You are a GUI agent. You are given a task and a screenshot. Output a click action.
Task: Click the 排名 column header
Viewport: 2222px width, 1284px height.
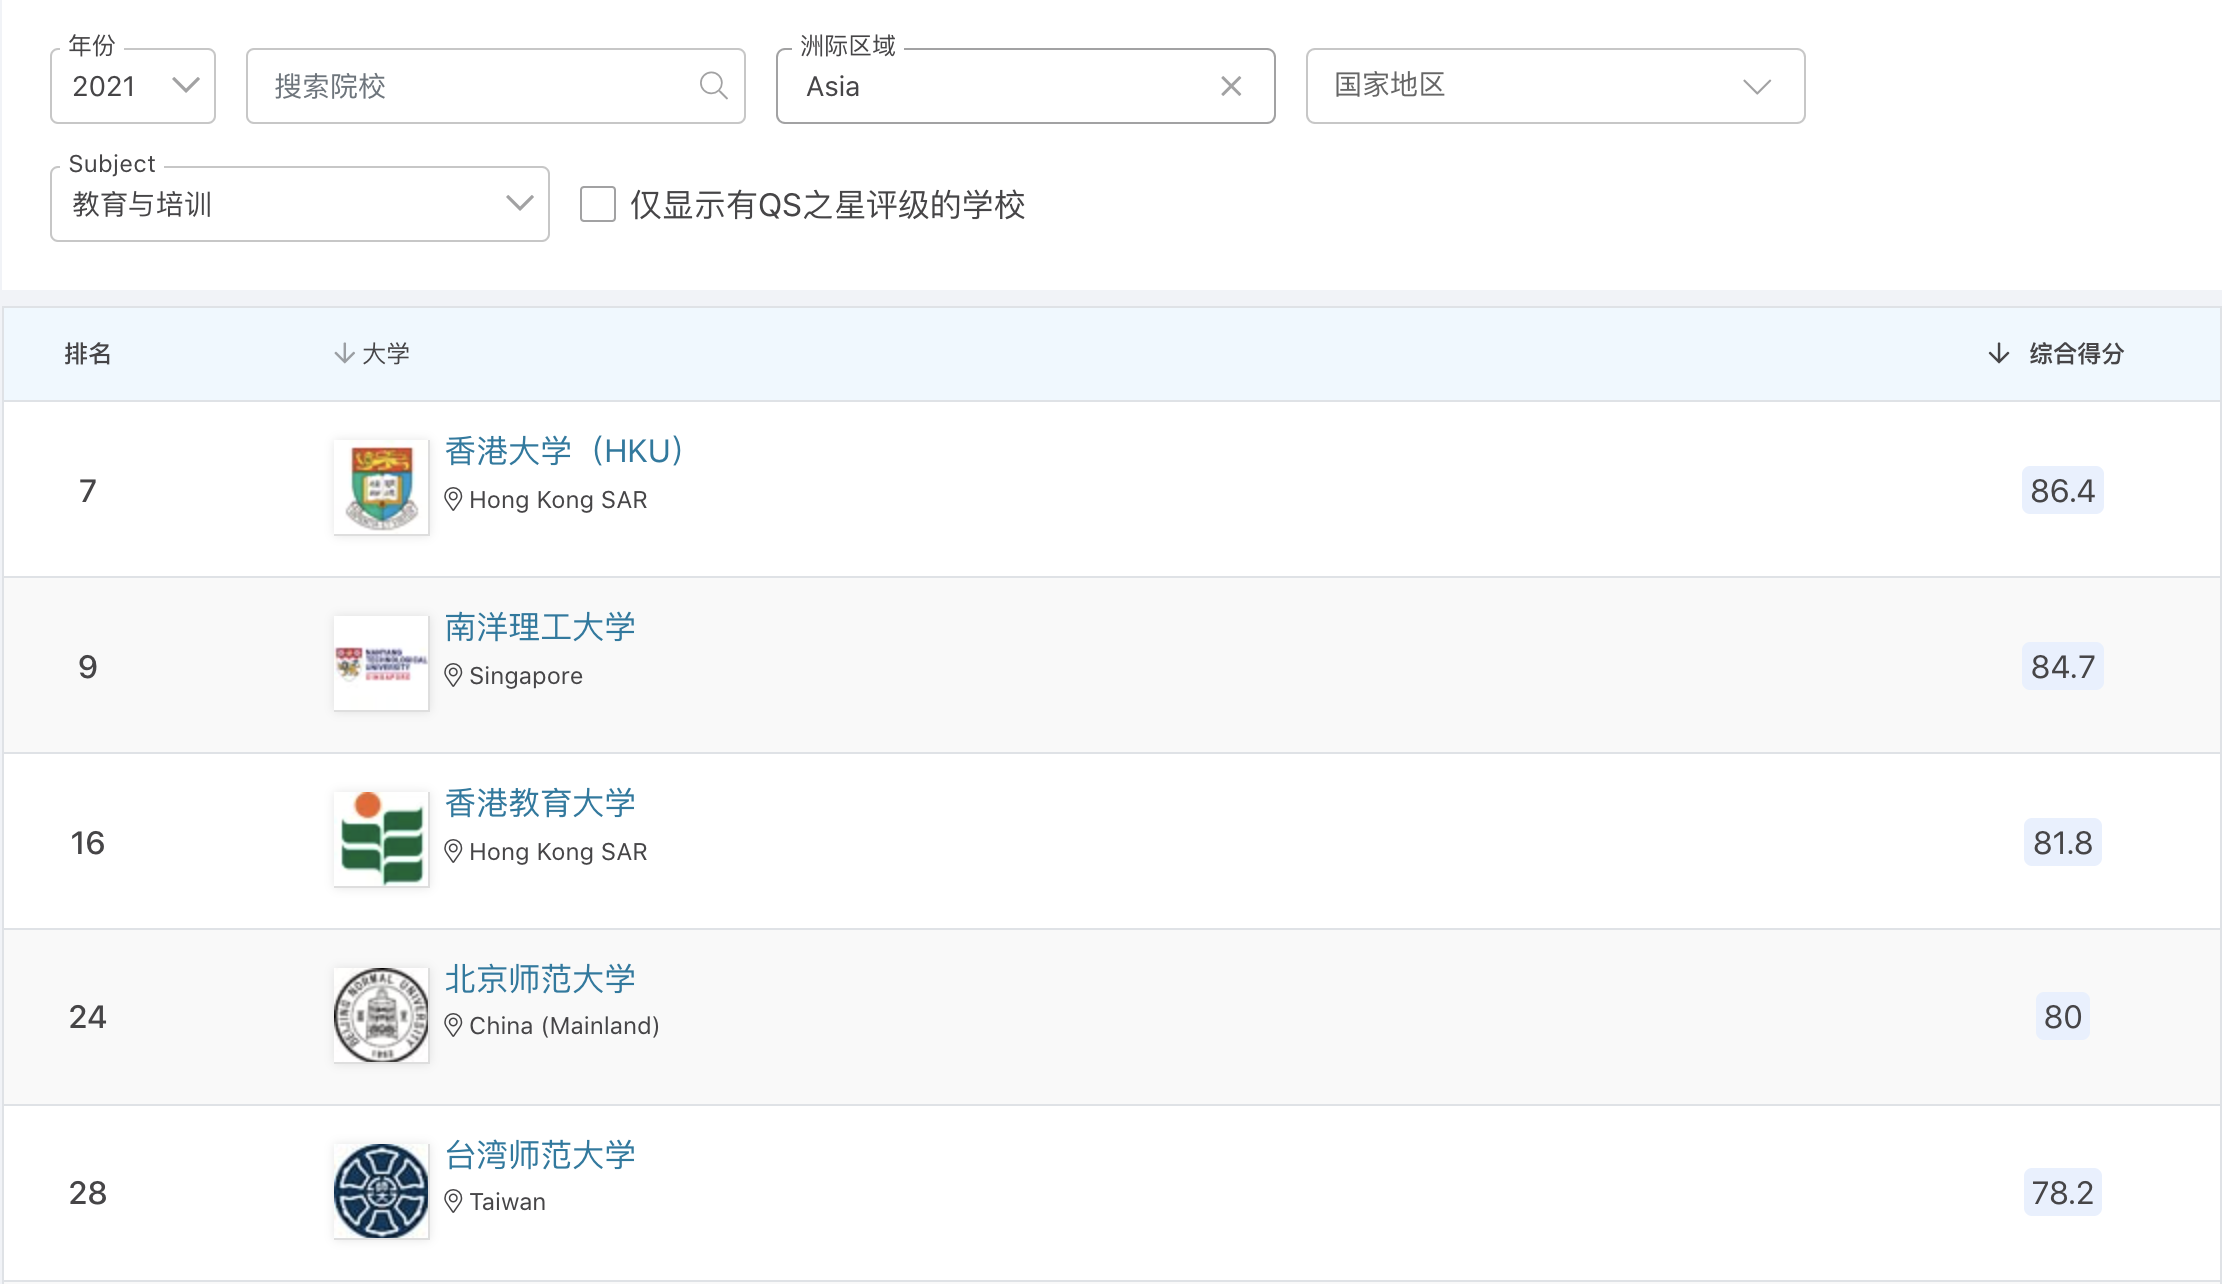click(88, 353)
